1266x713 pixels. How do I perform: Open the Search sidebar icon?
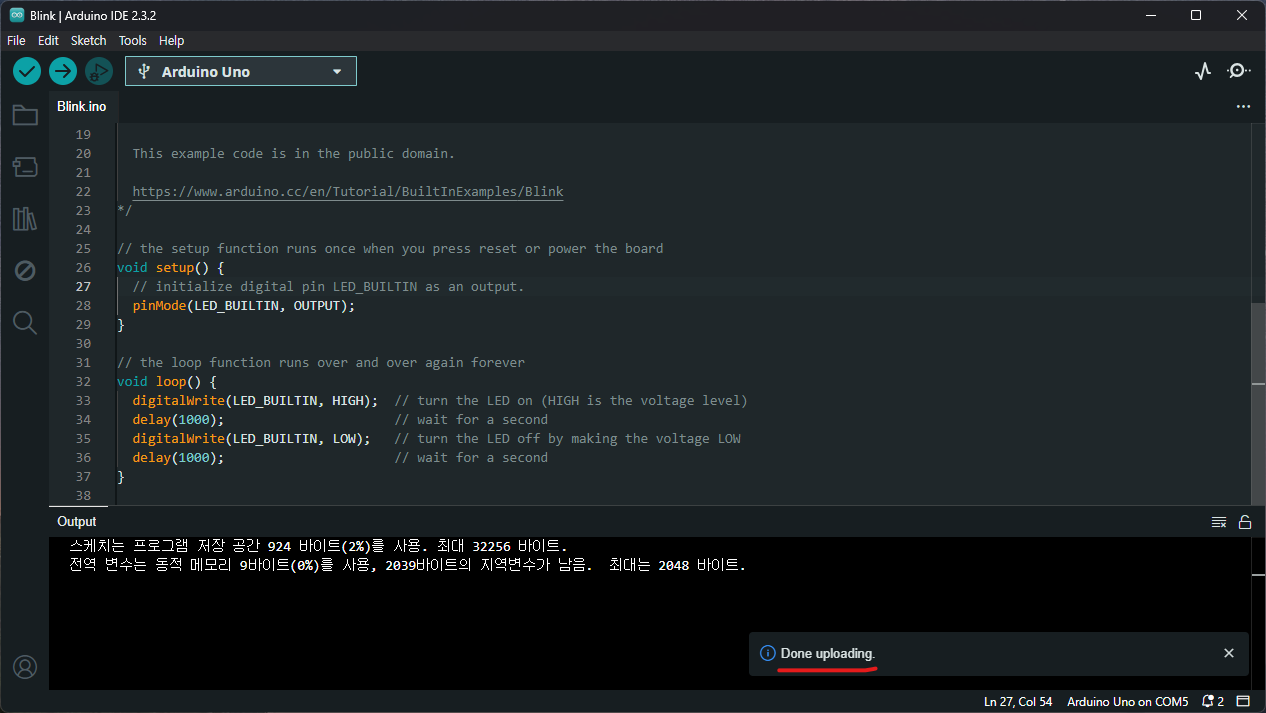(x=25, y=323)
